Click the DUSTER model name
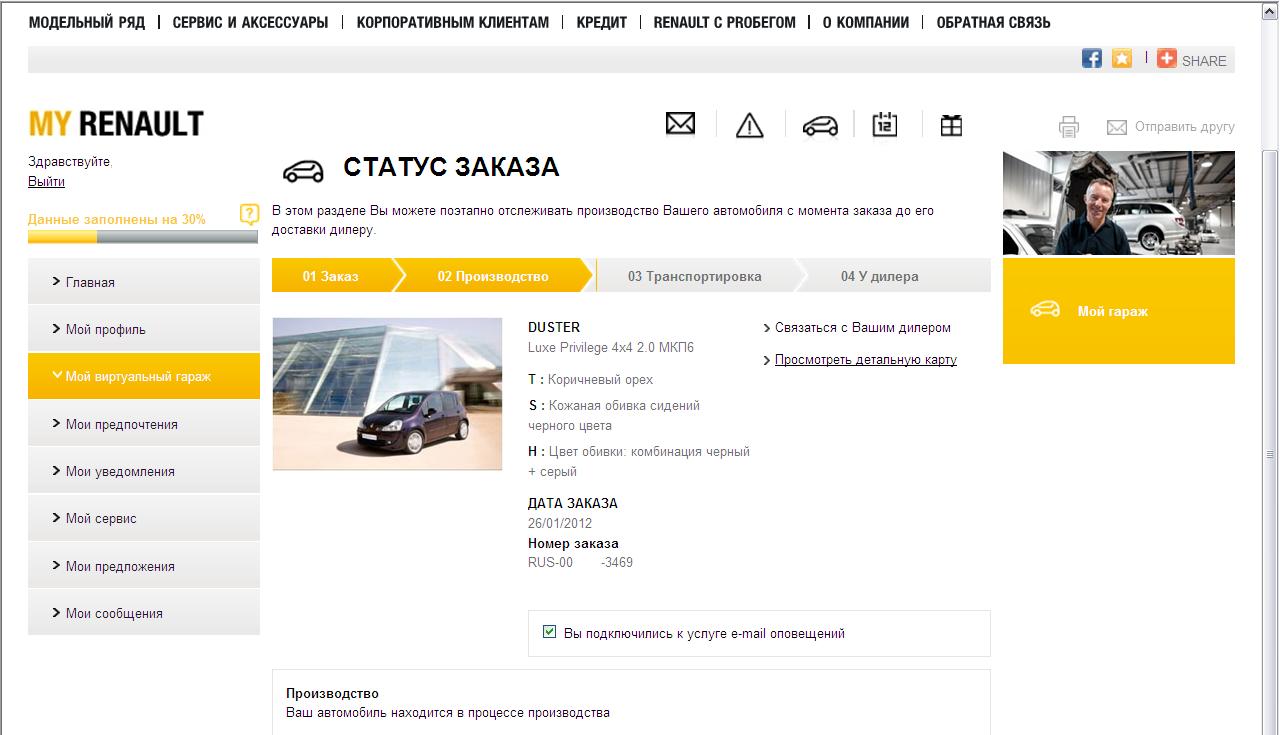 (554, 327)
